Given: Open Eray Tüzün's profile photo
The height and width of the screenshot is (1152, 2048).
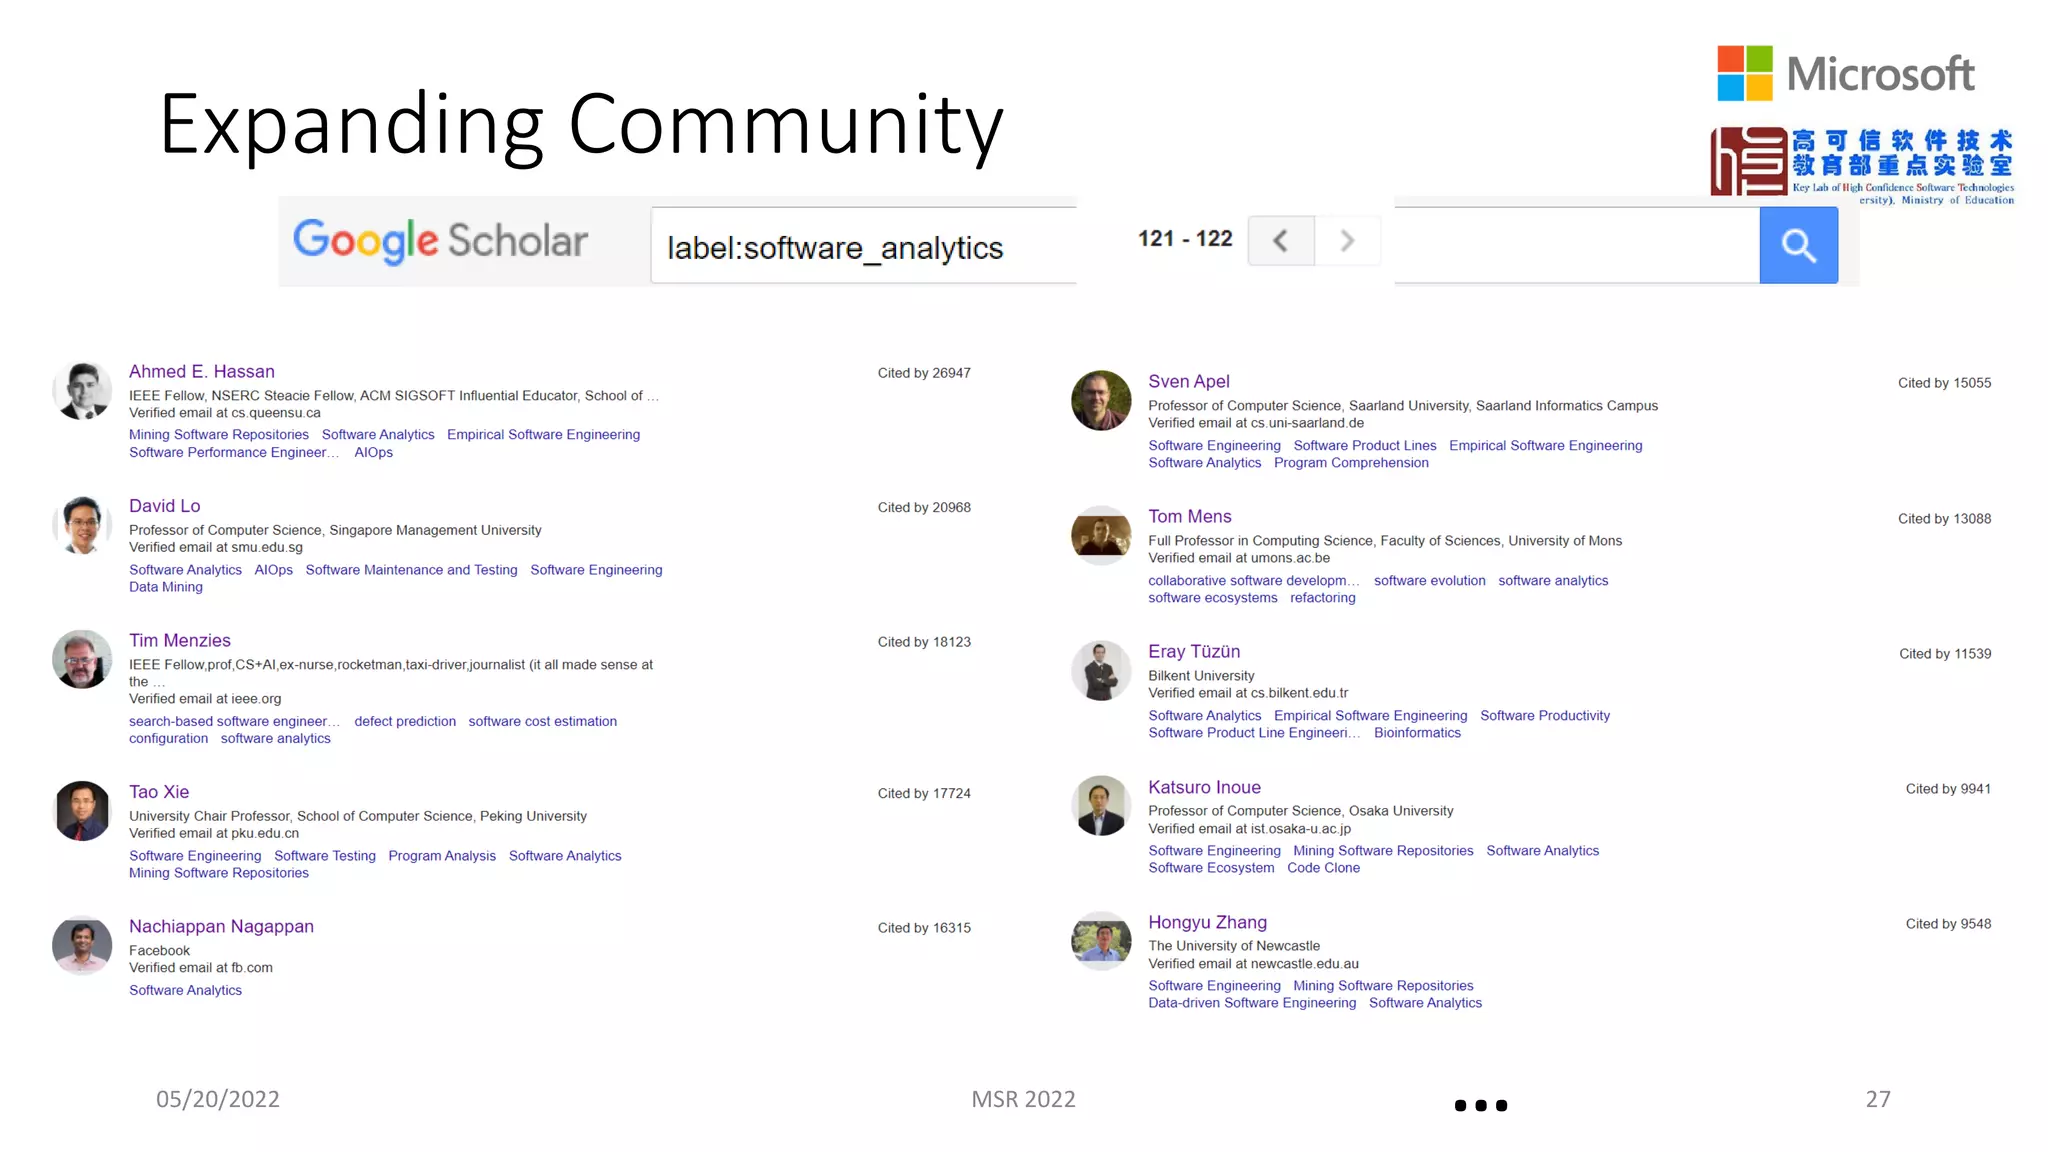Looking at the screenshot, I should click(x=1101, y=670).
